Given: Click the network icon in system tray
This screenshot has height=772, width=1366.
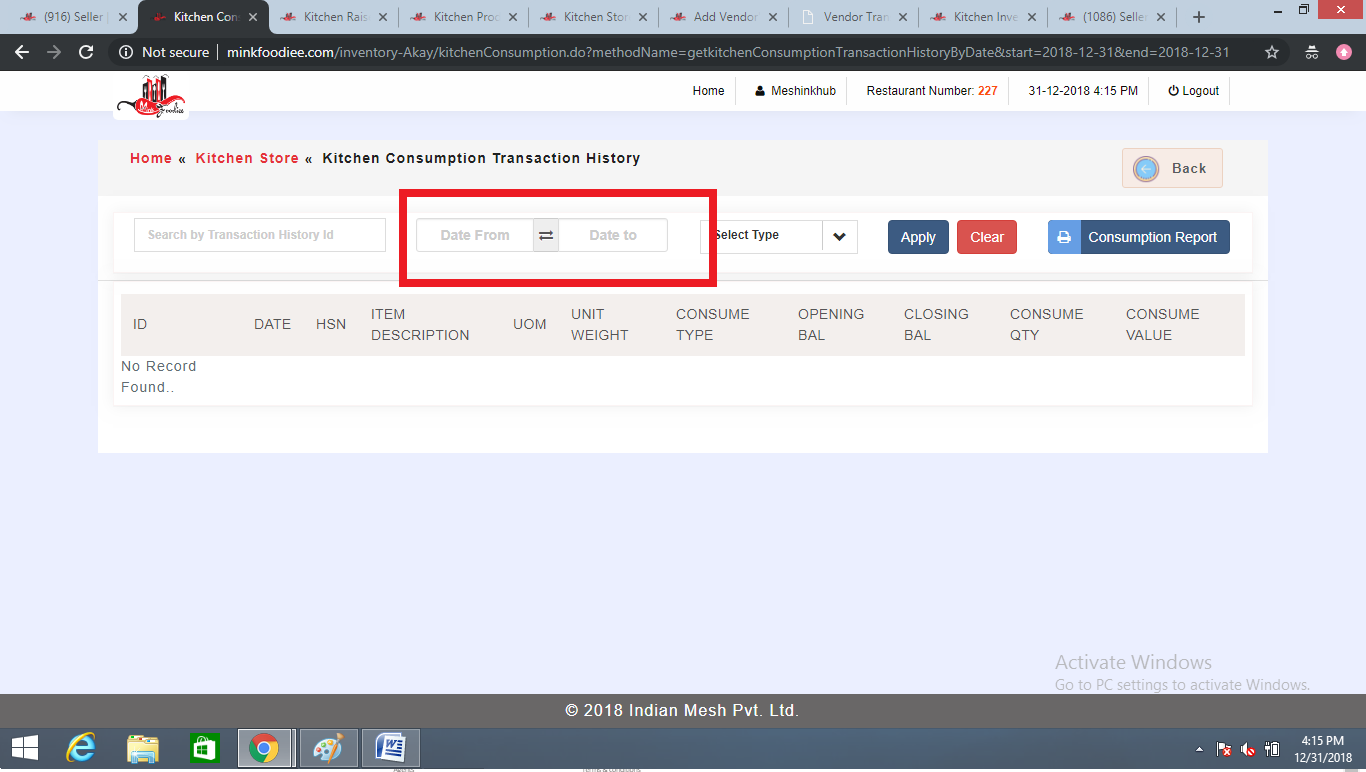Looking at the screenshot, I should pos(1272,749).
